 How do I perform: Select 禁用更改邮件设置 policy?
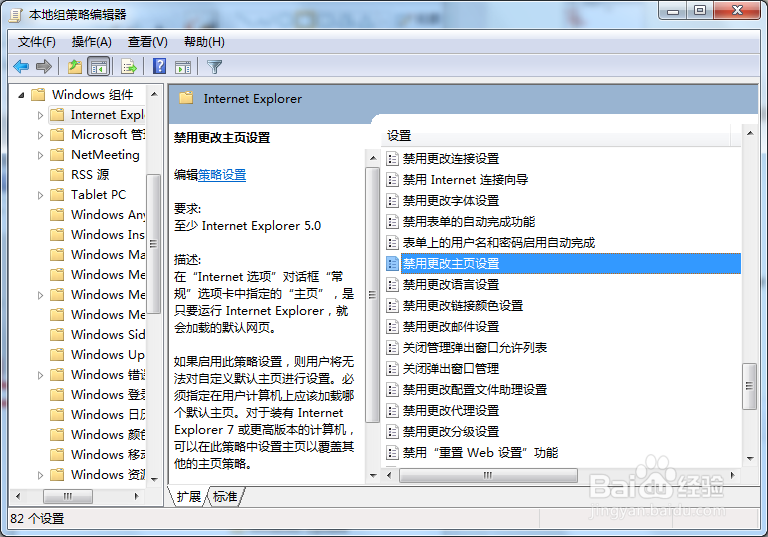pyautogui.click(x=451, y=327)
